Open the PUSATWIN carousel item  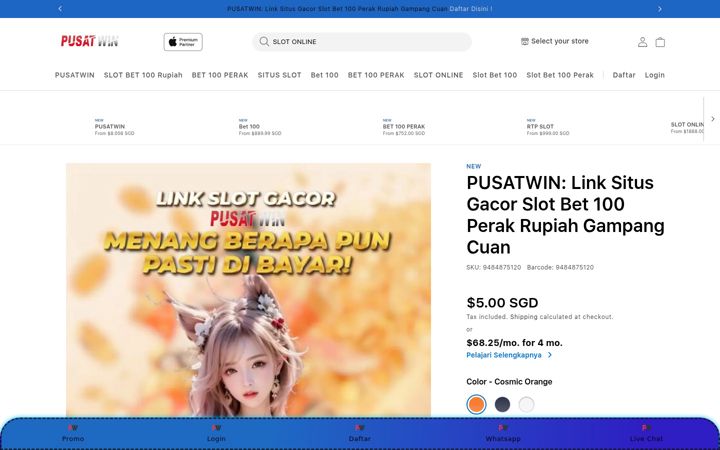[x=114, y=127]
